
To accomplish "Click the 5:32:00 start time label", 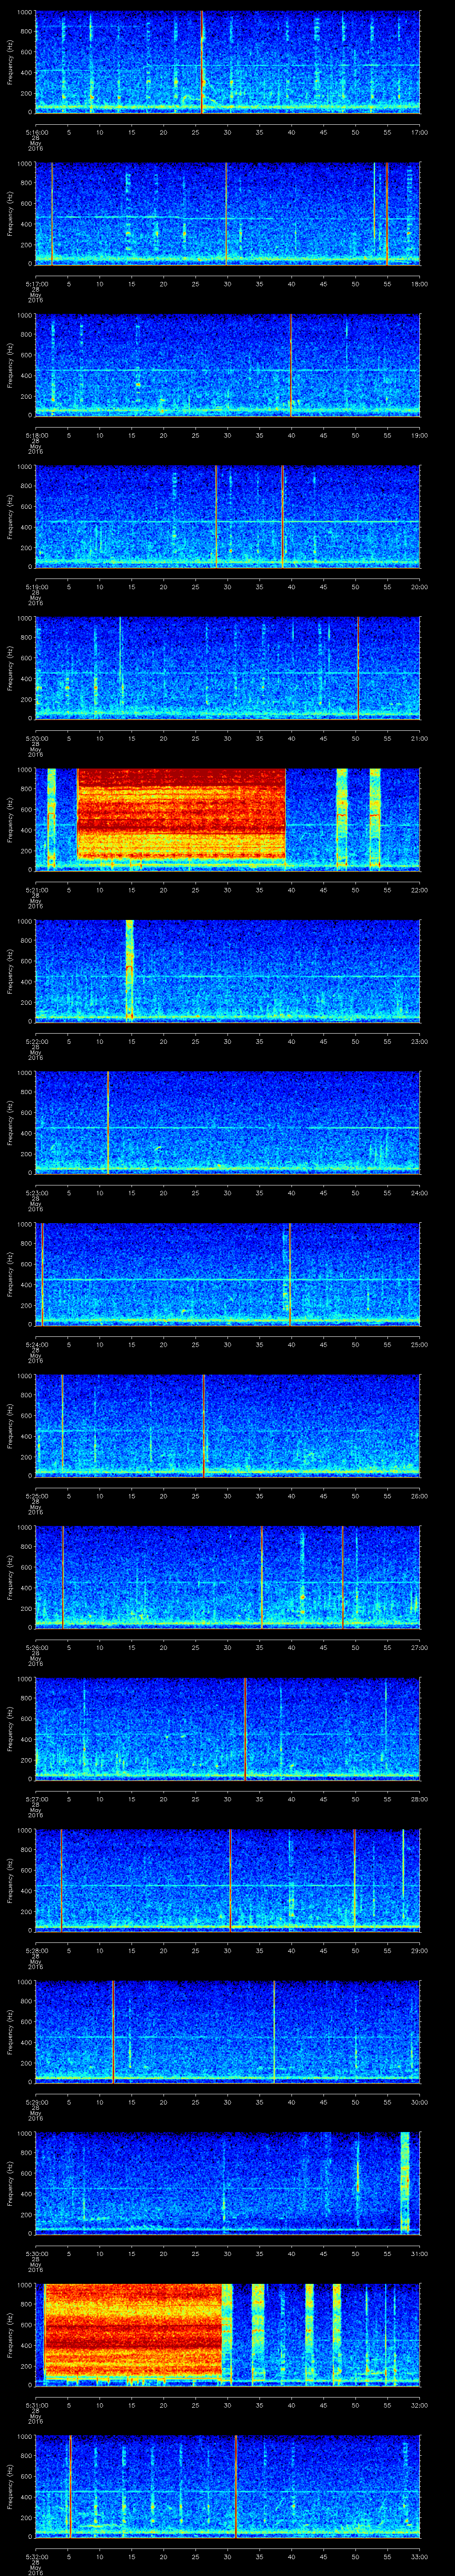I will pos(36,2556).
